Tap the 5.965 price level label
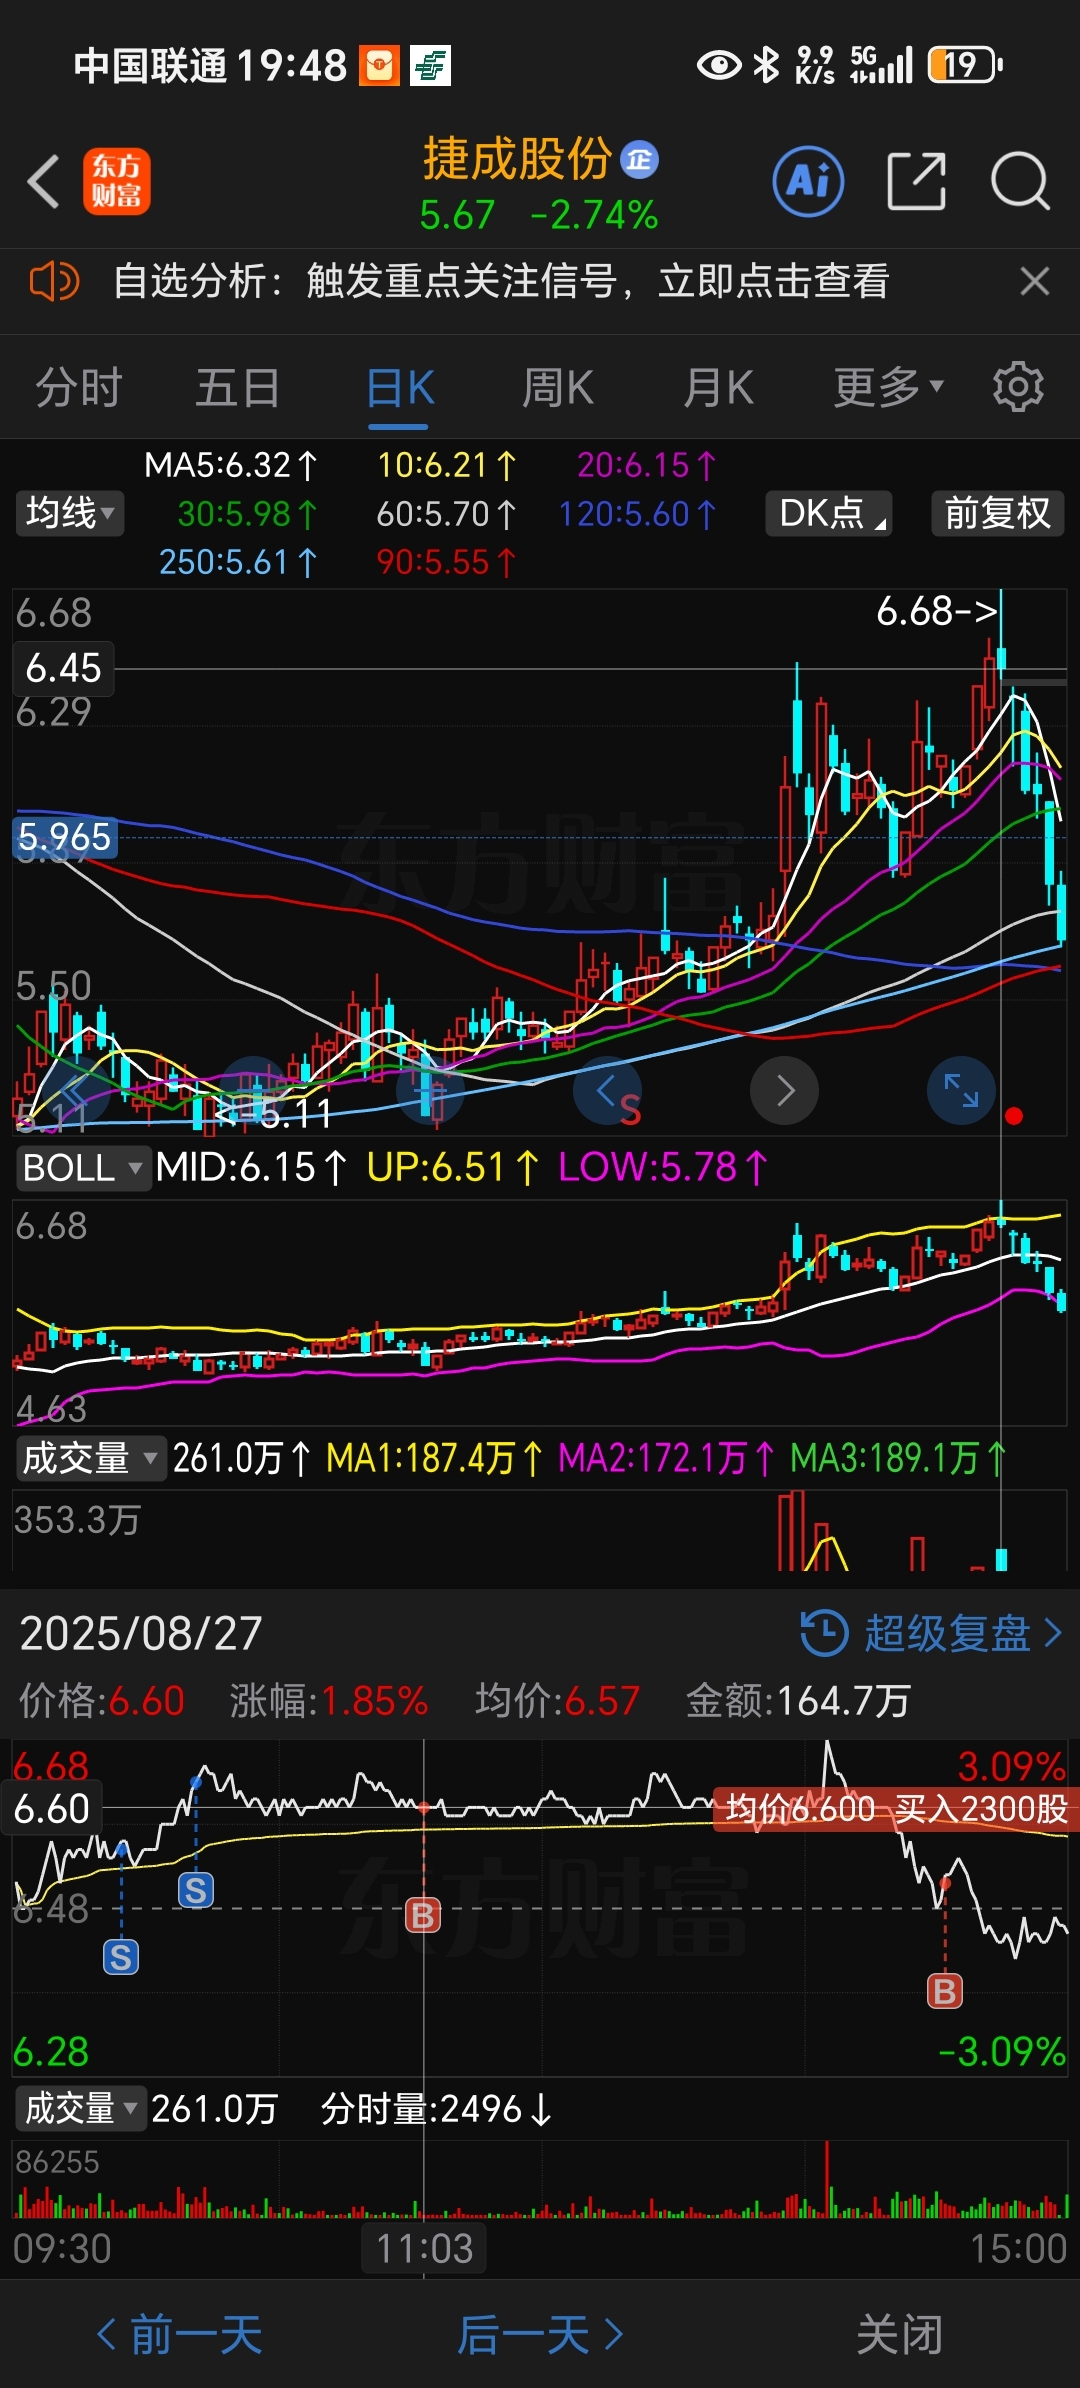 click(x=65, y=837)
